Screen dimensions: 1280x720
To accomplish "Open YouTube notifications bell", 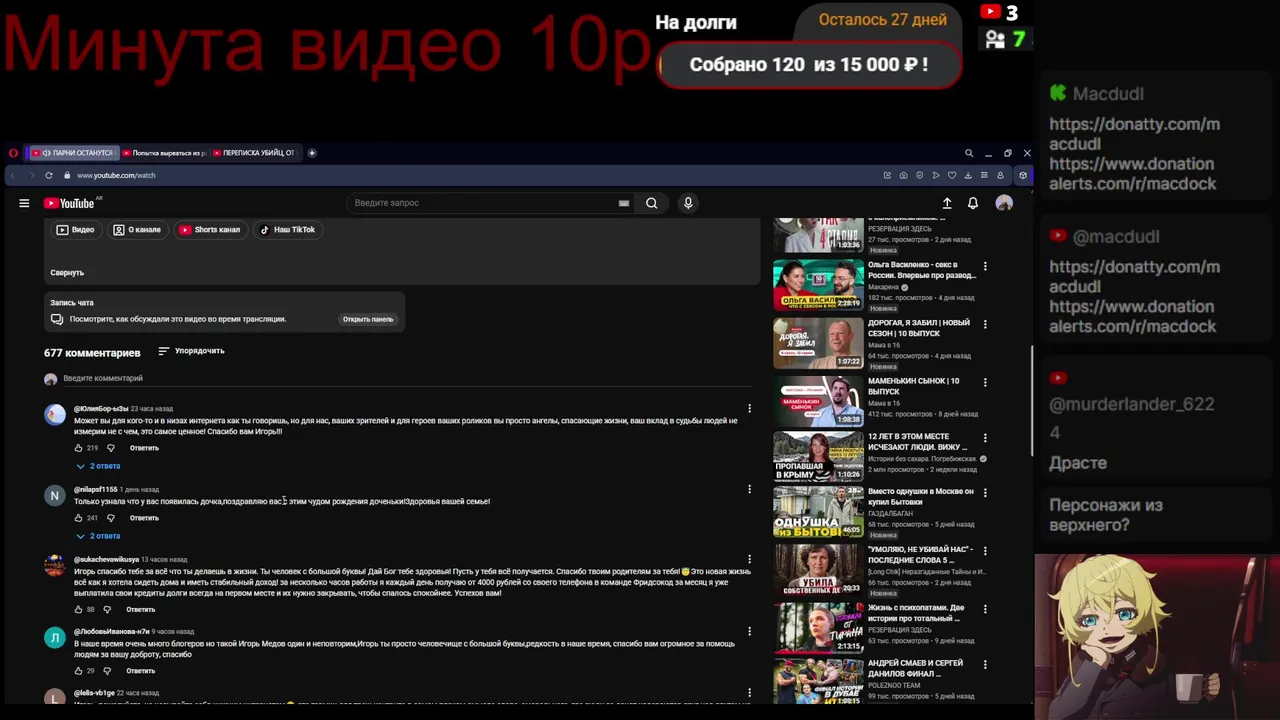I will 973,203.
